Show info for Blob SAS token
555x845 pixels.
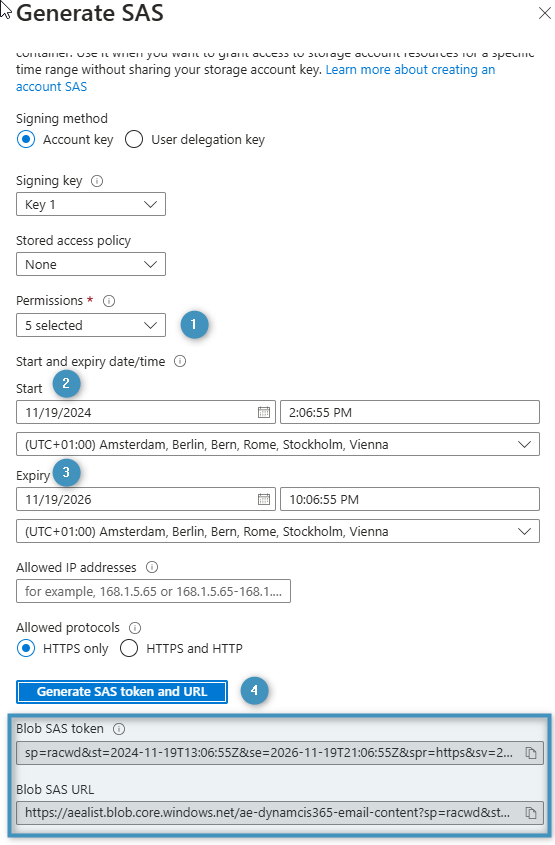tap(119, 729)
